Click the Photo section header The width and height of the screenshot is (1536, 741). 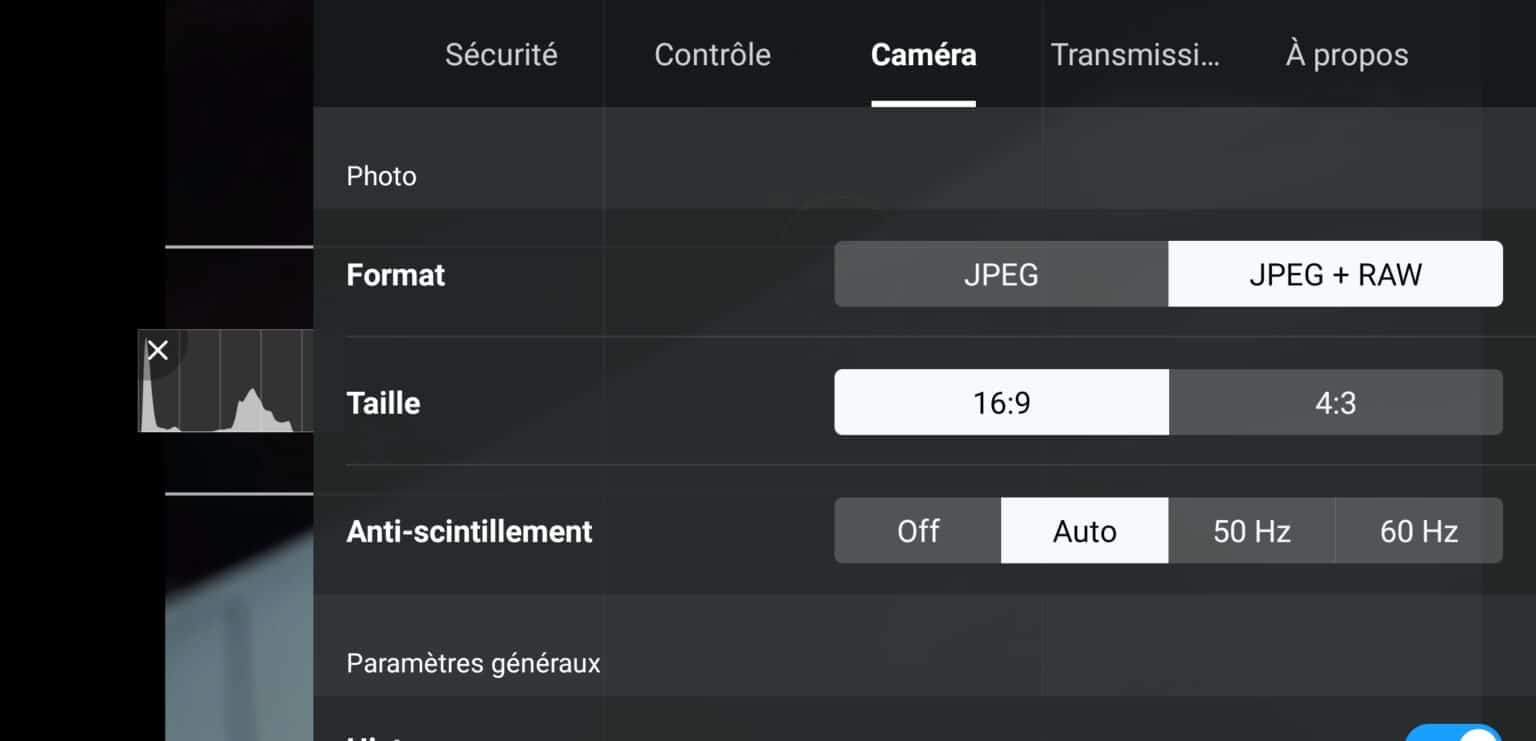click(381, 176)
